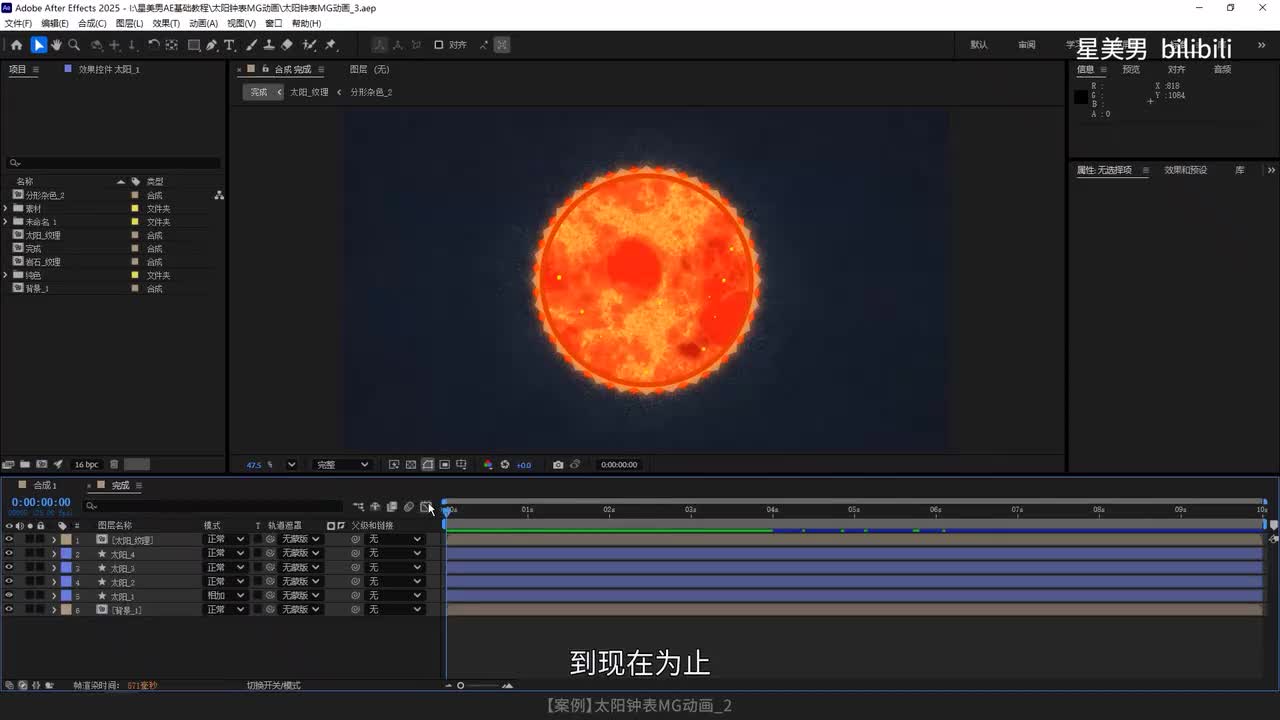Switch to the 合成1 timeline tab
This screenshot has height=720, width=1280.
45,486
